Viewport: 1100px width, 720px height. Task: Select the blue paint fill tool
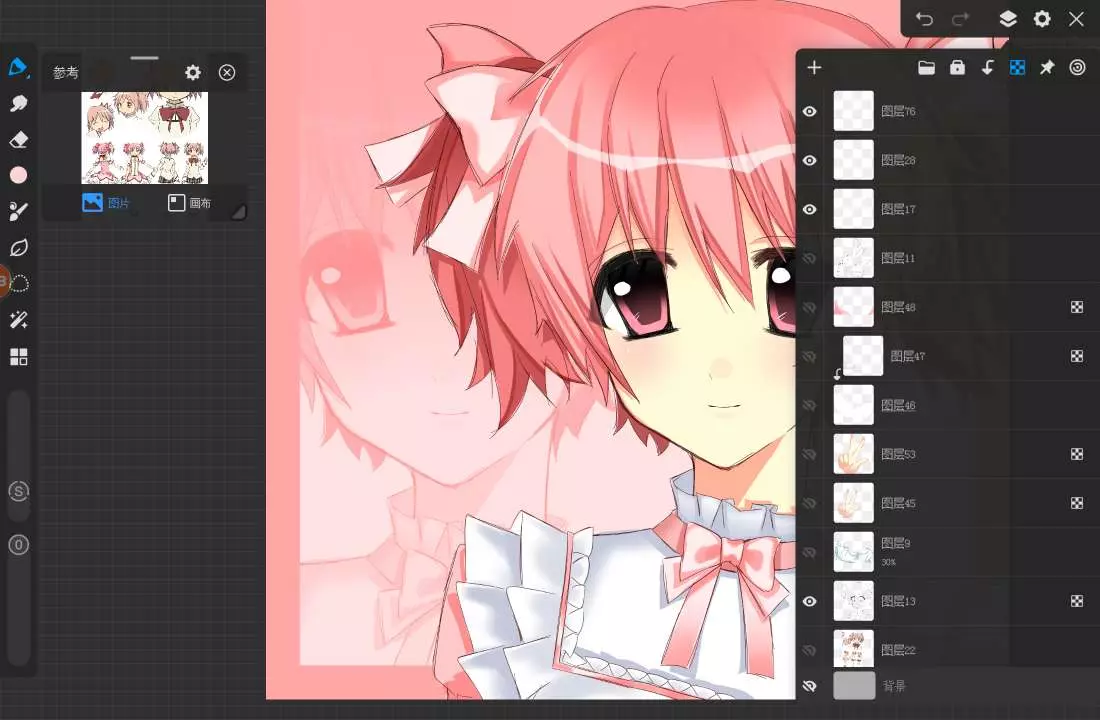coord(18,67)
